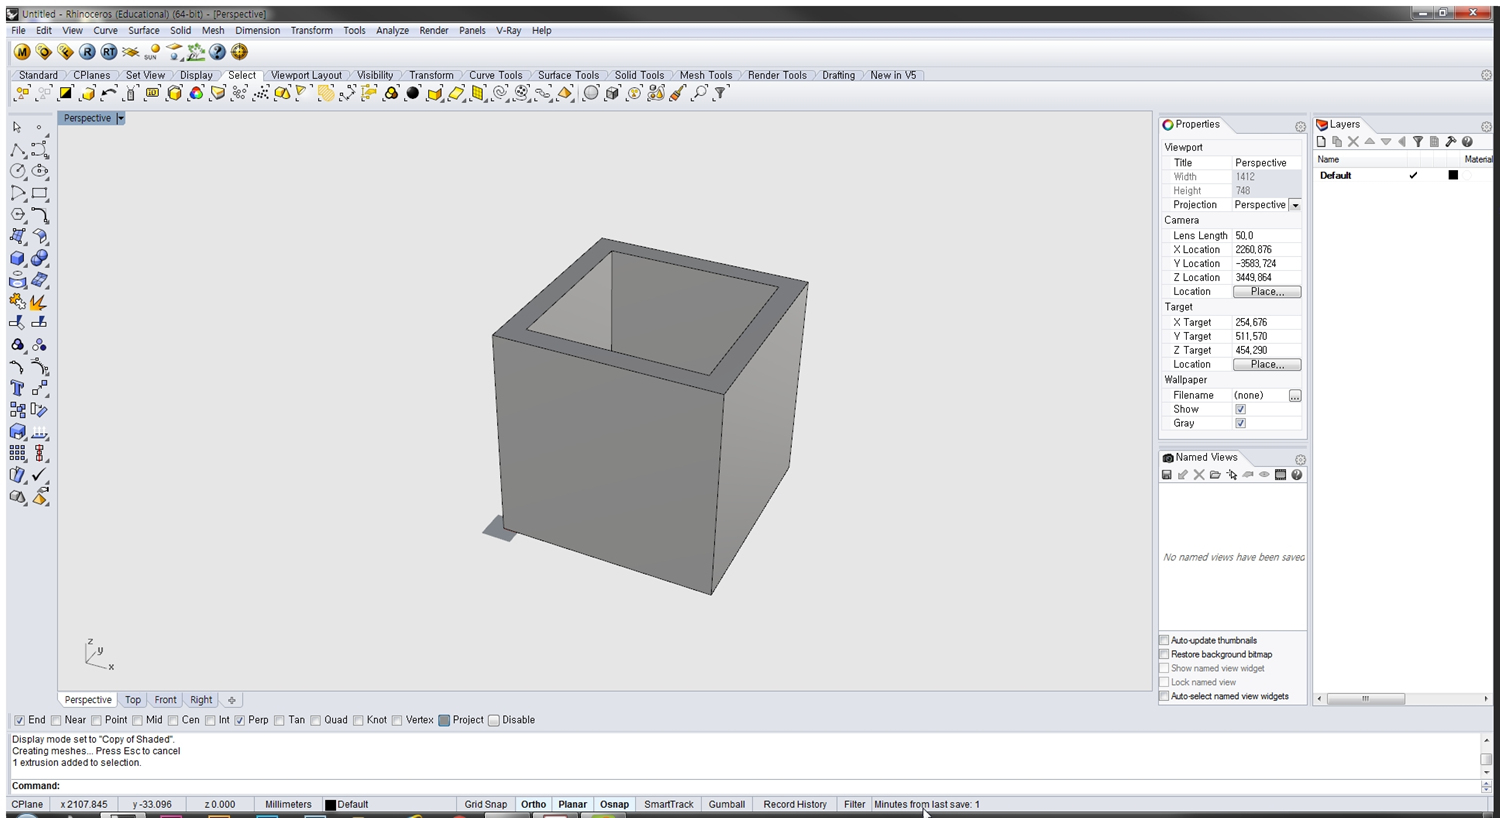
Task: Click the Array grid icon in sidebar
Action: click(x=17, y=453)
